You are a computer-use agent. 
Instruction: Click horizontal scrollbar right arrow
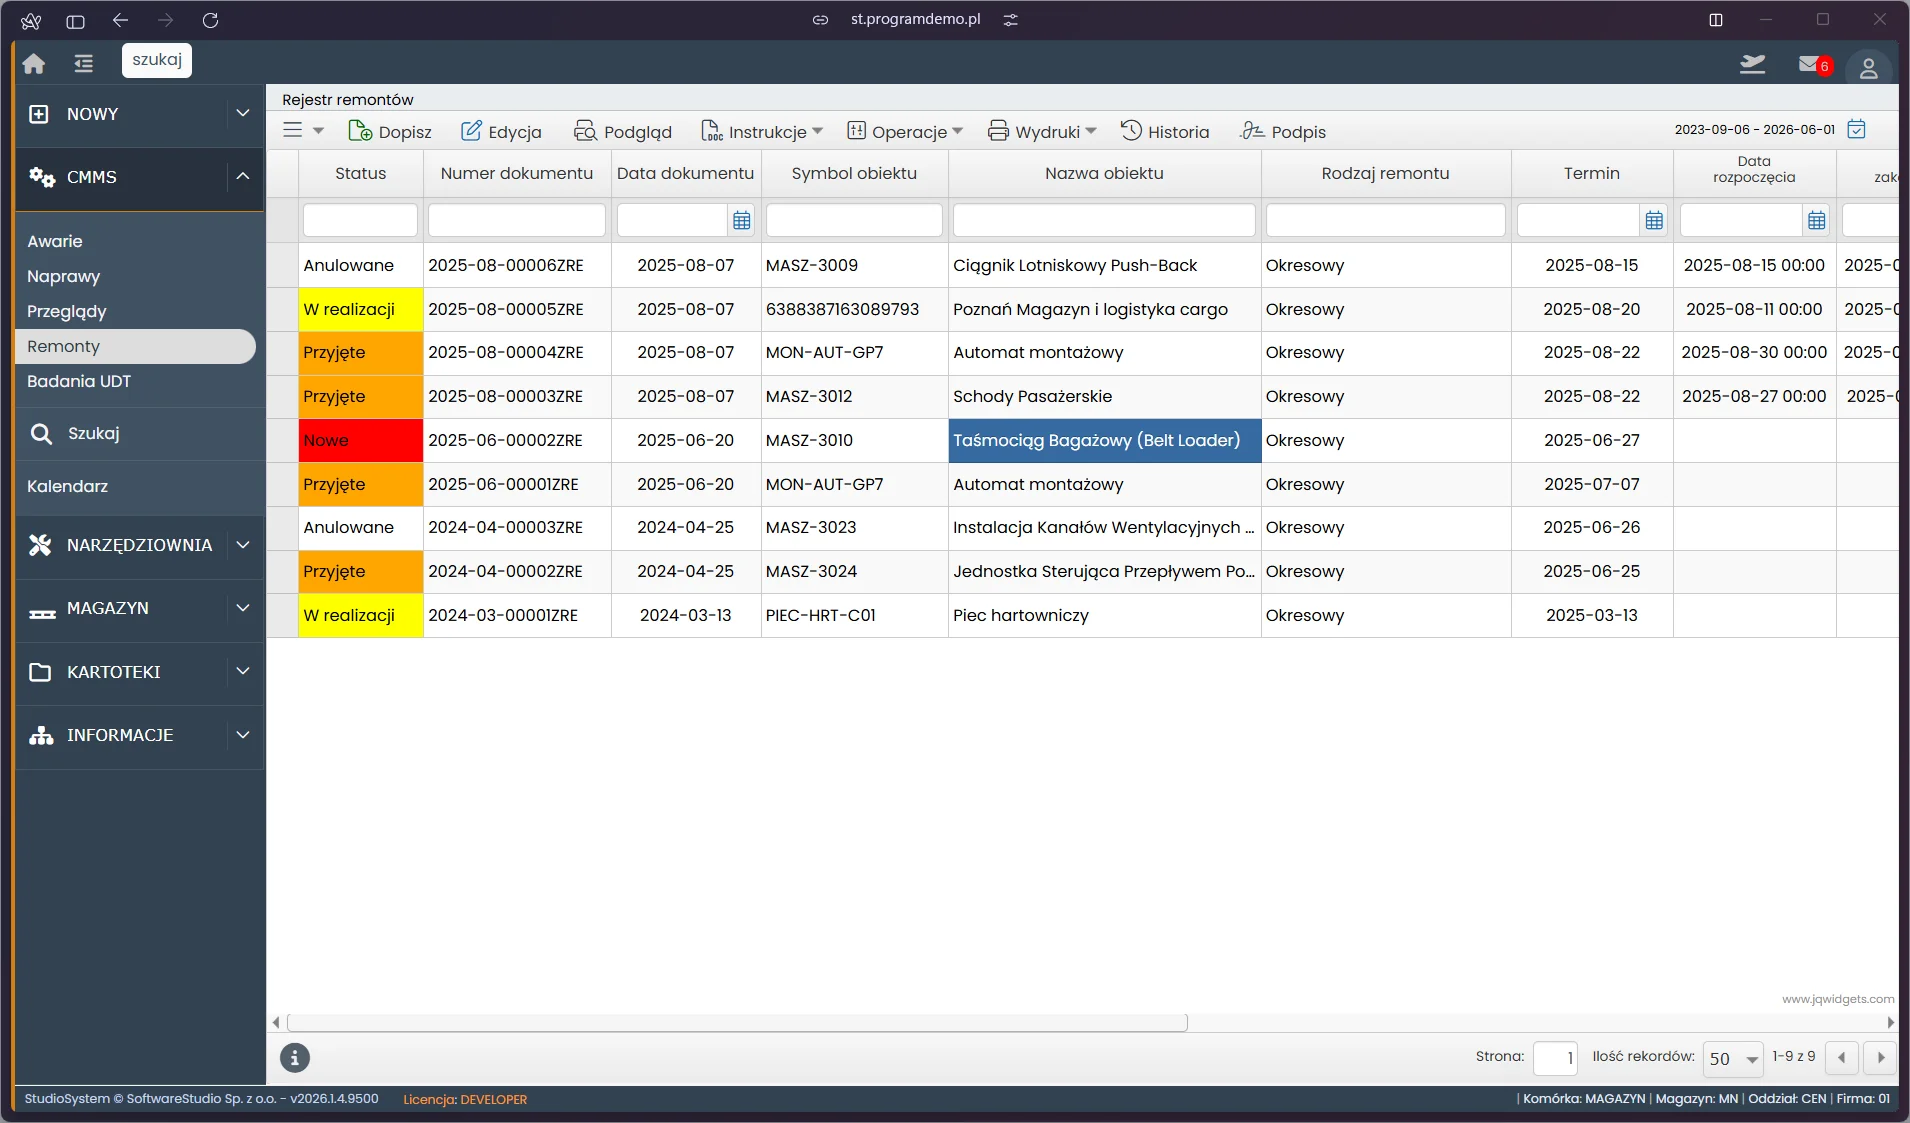tap(1890, 1022)
